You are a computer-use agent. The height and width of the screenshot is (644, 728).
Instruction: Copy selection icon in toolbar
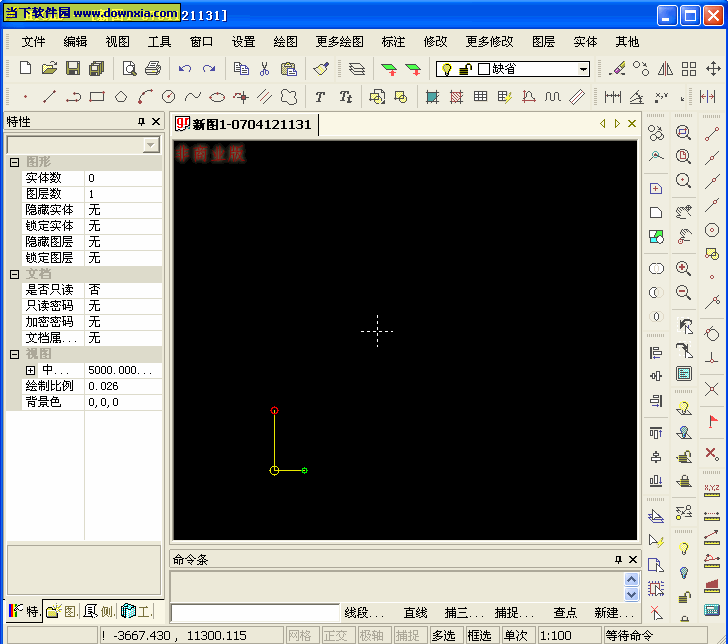(x=241, y=69)
